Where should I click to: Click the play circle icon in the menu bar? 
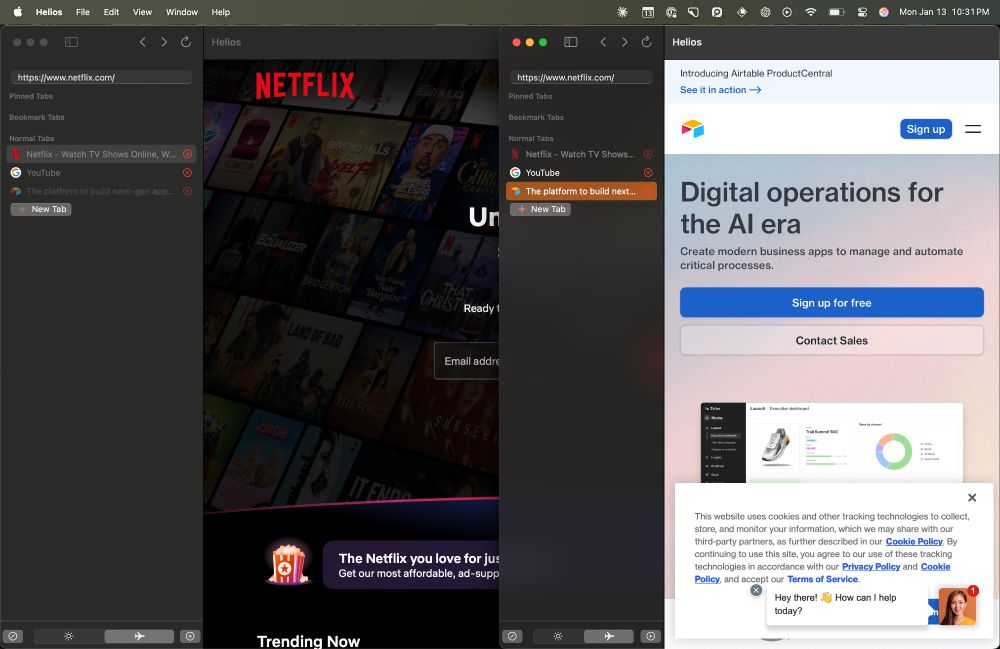pos(787,12)
